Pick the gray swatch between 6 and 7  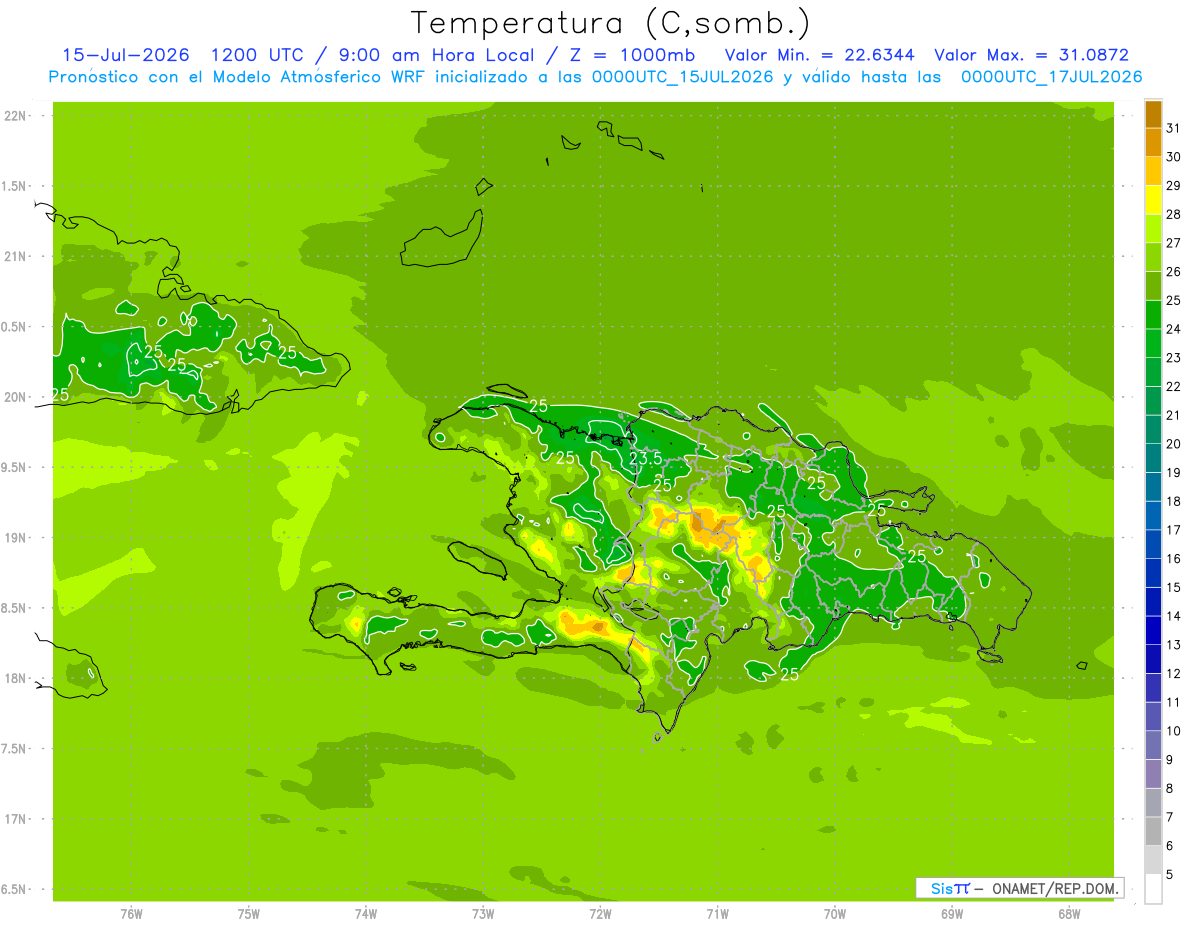click(x=1153, y=831)
